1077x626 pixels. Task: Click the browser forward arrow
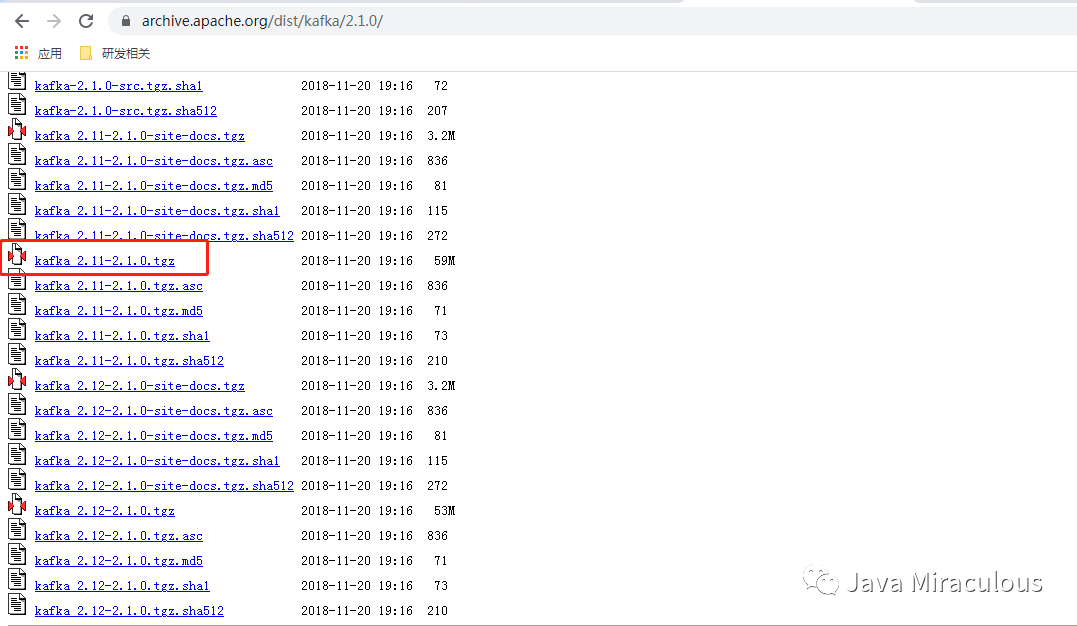54,21
